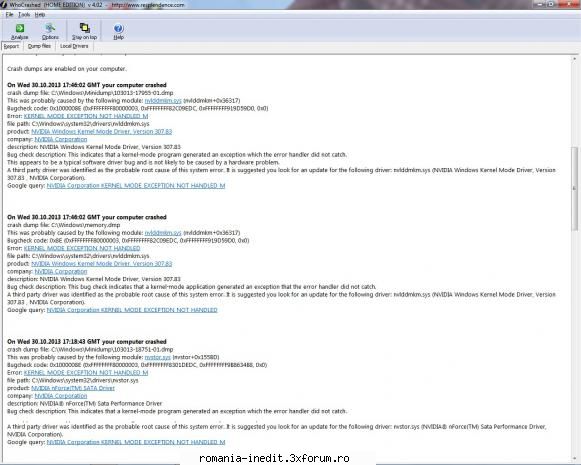581x465 pixels.
Task: Open nvlddmkm.sys link in memory.dmp crash
Action: coord(163,233)
